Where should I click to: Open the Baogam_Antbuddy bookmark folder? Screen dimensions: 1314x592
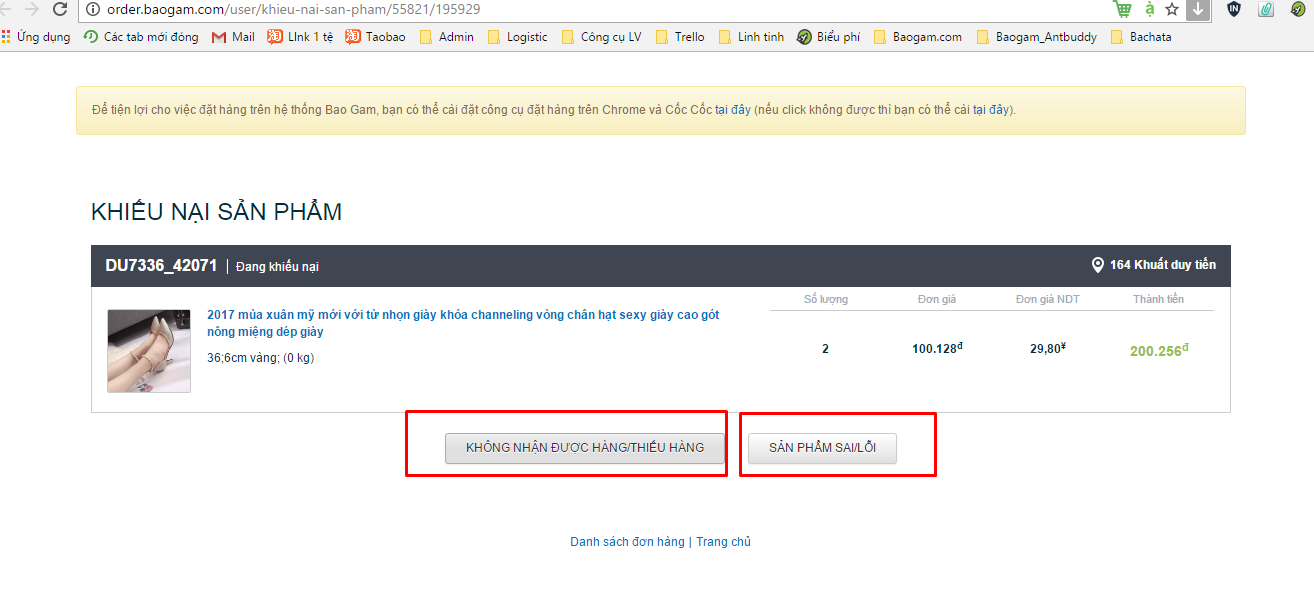pyautogui.click(x=1036, y=37)
